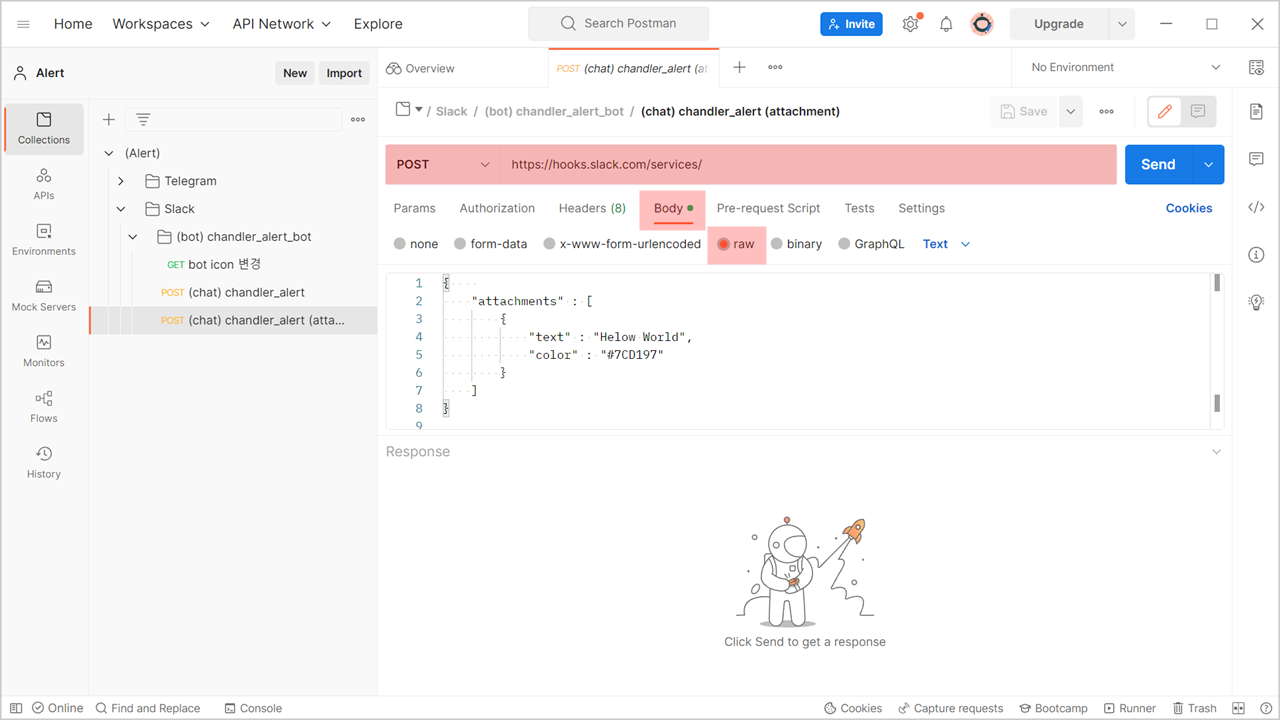This screenshot has width=1280, height=720.
Task: Select the form-data body type
Action: [x=490, y=244]
